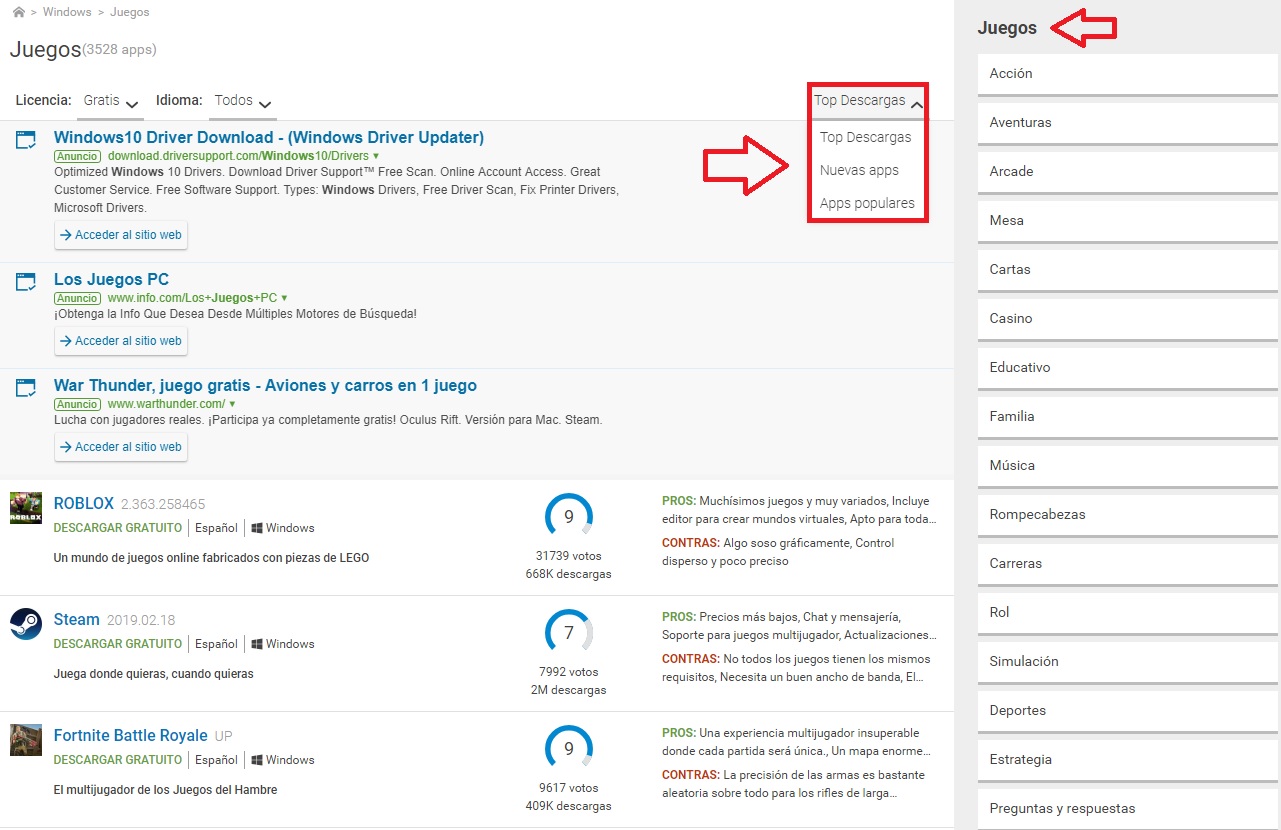Viewport: 1281px width, 830px height.
Task: Click DESCARGAR GRATUITO for Steam
Action: [x=118, y=644]
